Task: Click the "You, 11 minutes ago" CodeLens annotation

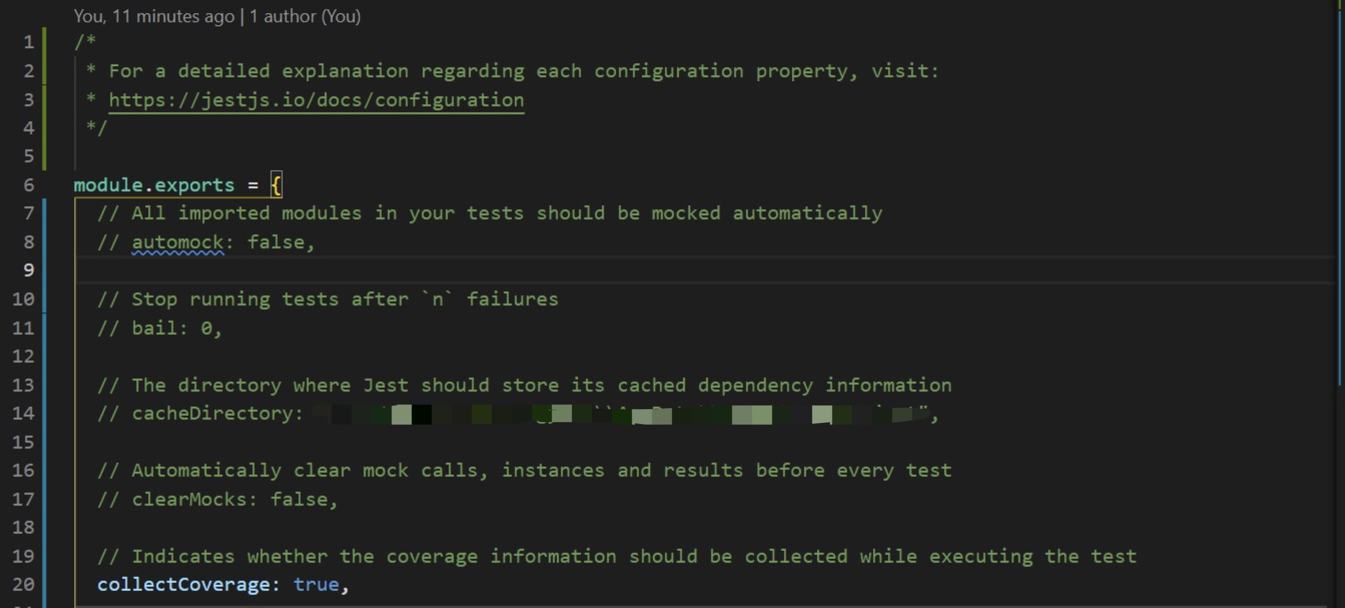Action: [154, 16]
